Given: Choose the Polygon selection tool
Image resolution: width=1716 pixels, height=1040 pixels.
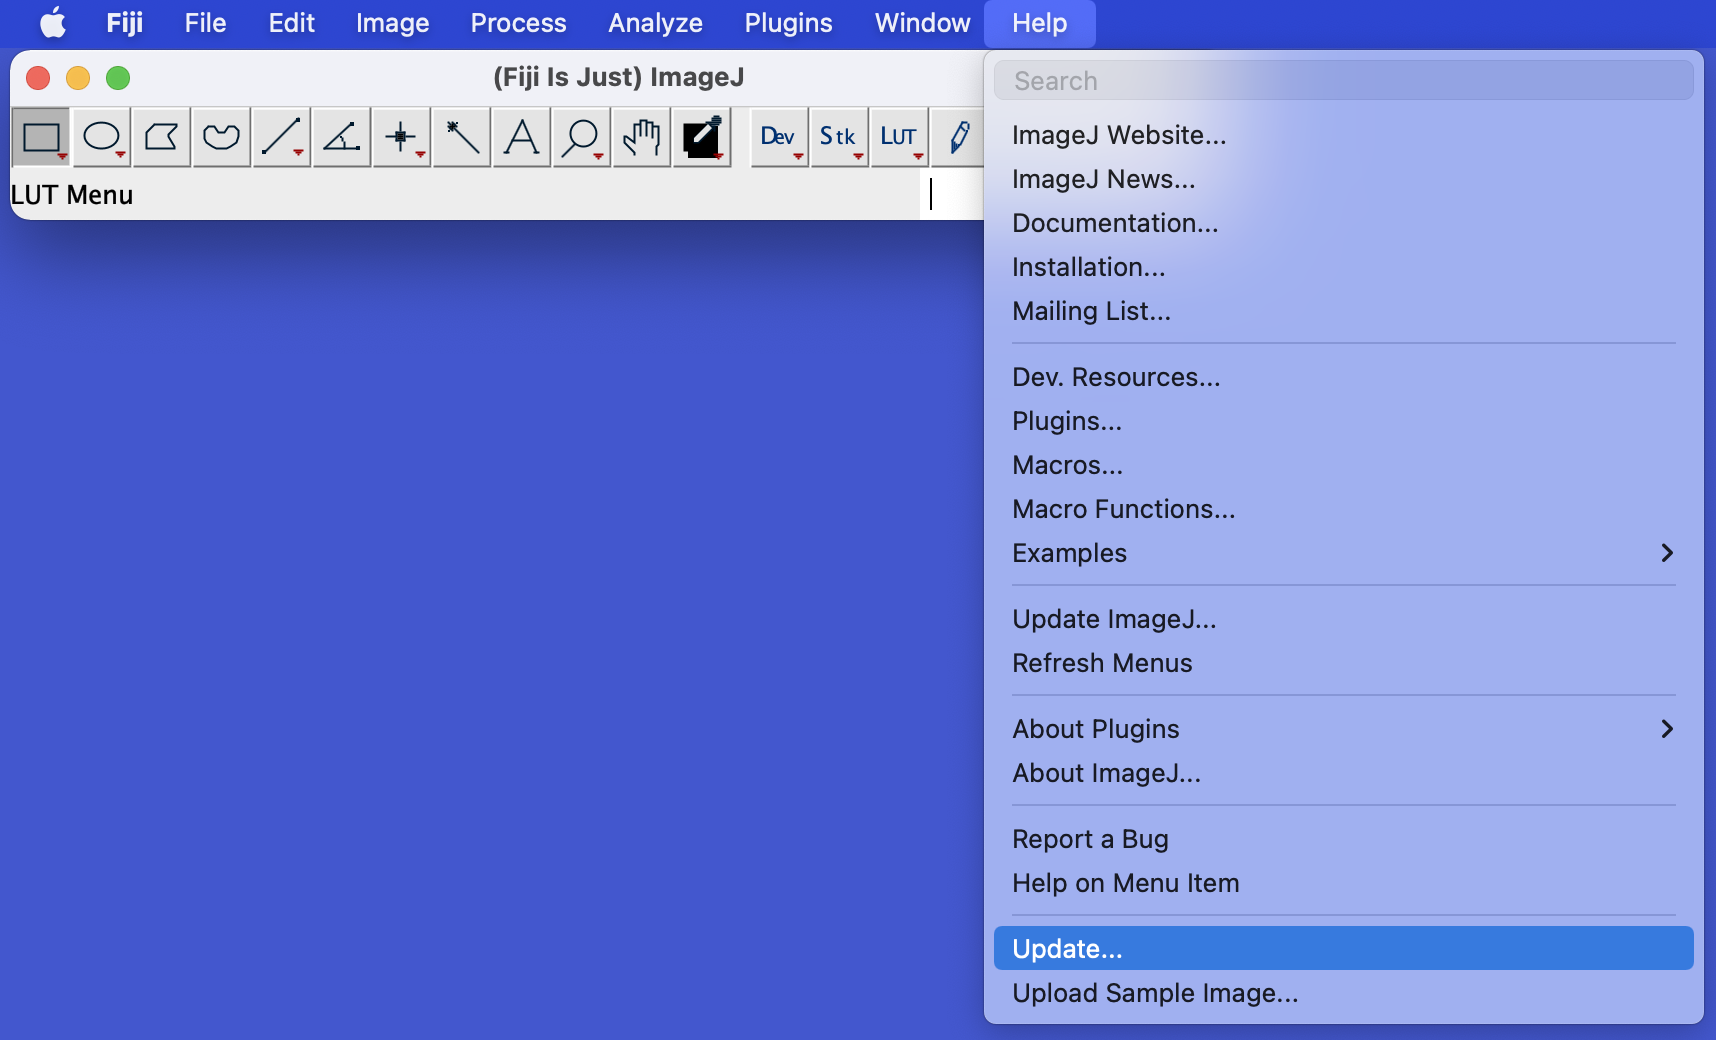Looking at the screenshot, I should tap(161, 137).
